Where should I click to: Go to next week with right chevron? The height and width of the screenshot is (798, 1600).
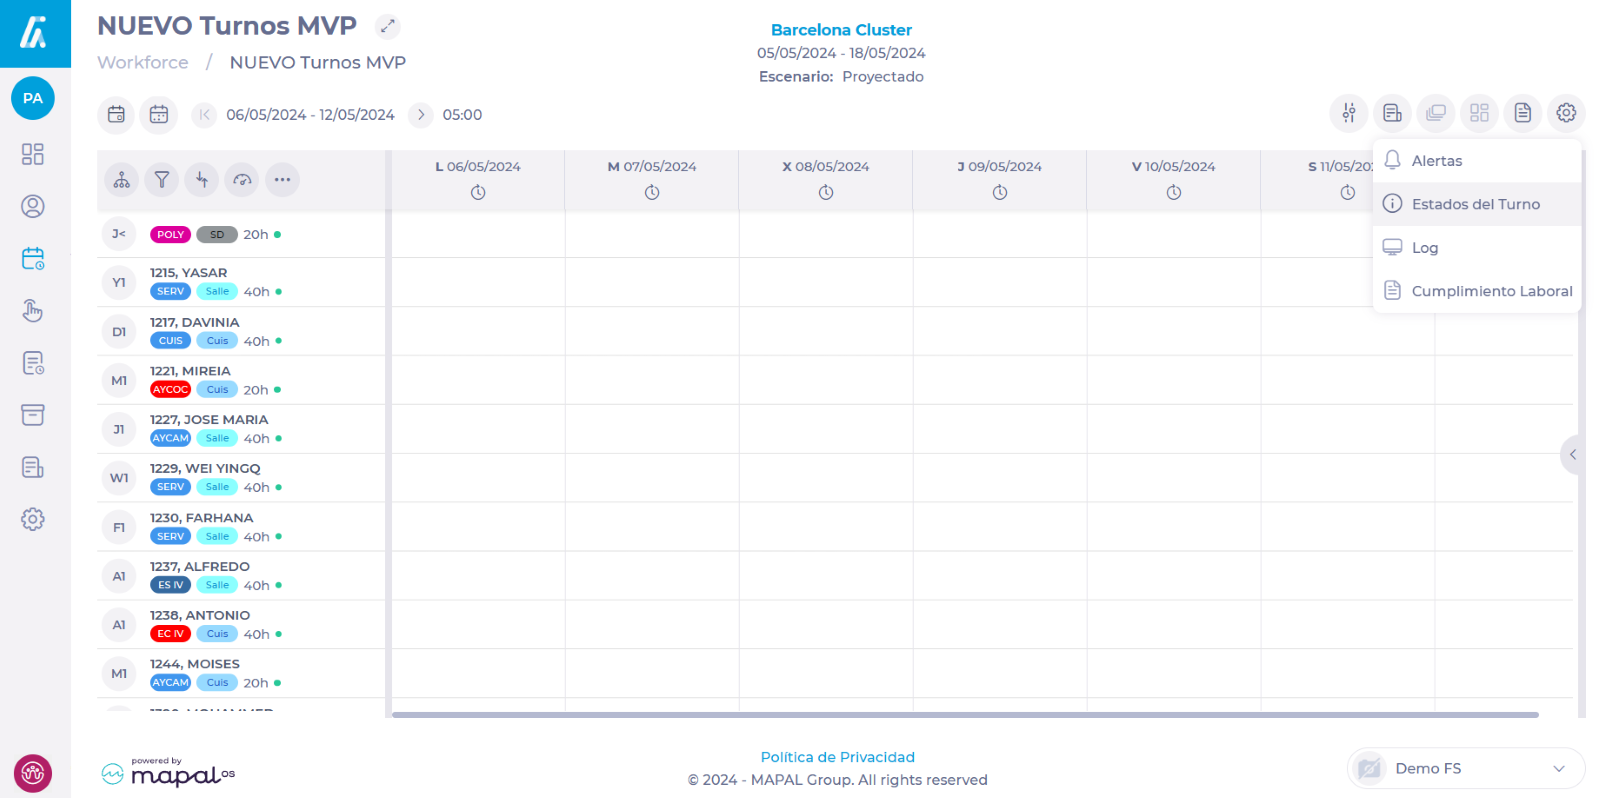pyautogui.click(x=421, y=115)
